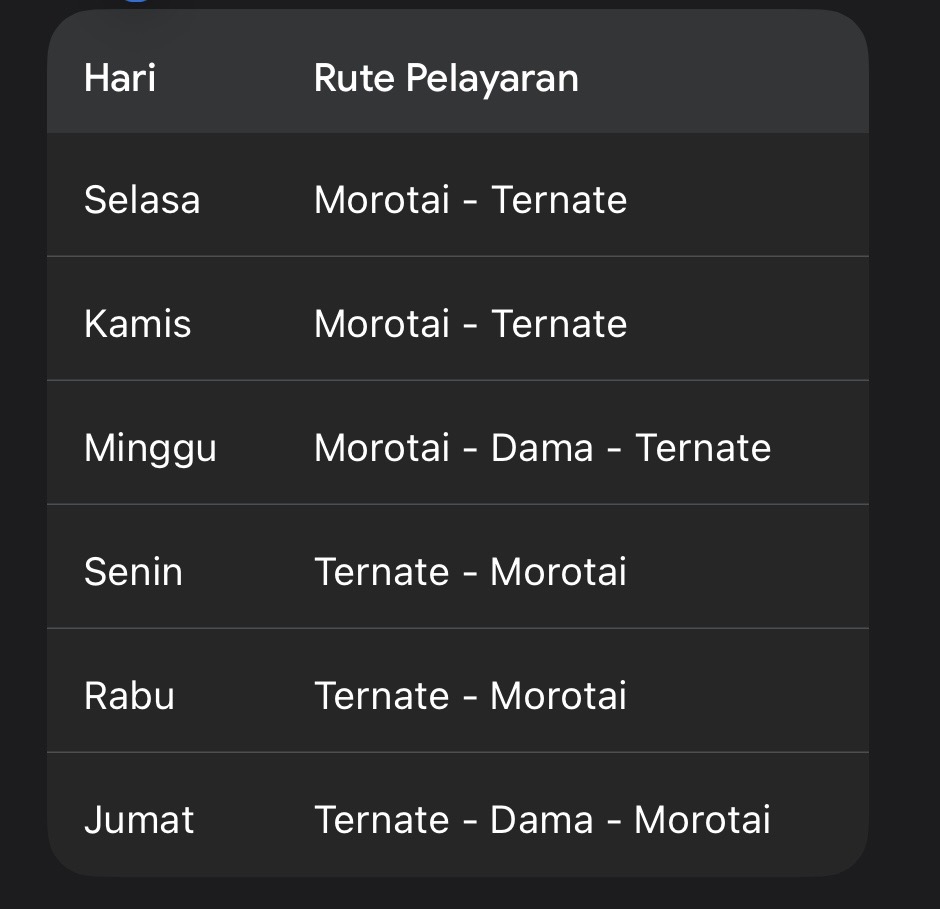Select the "Ternate - Dama - Morotai" route text
This screenshot has height=909, width=940.
click(542, 820)
